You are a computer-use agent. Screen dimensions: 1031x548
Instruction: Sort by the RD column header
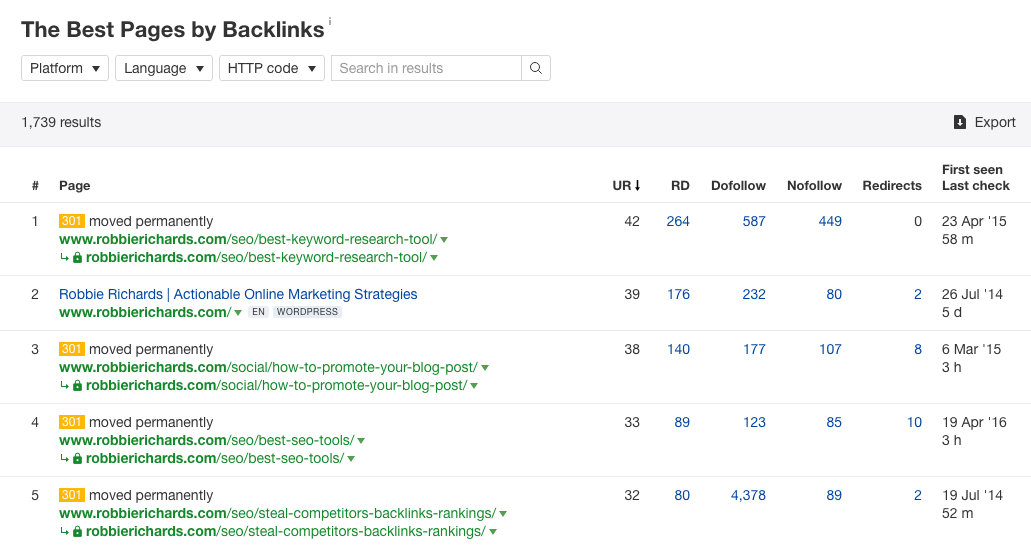(x=680, y=185)
